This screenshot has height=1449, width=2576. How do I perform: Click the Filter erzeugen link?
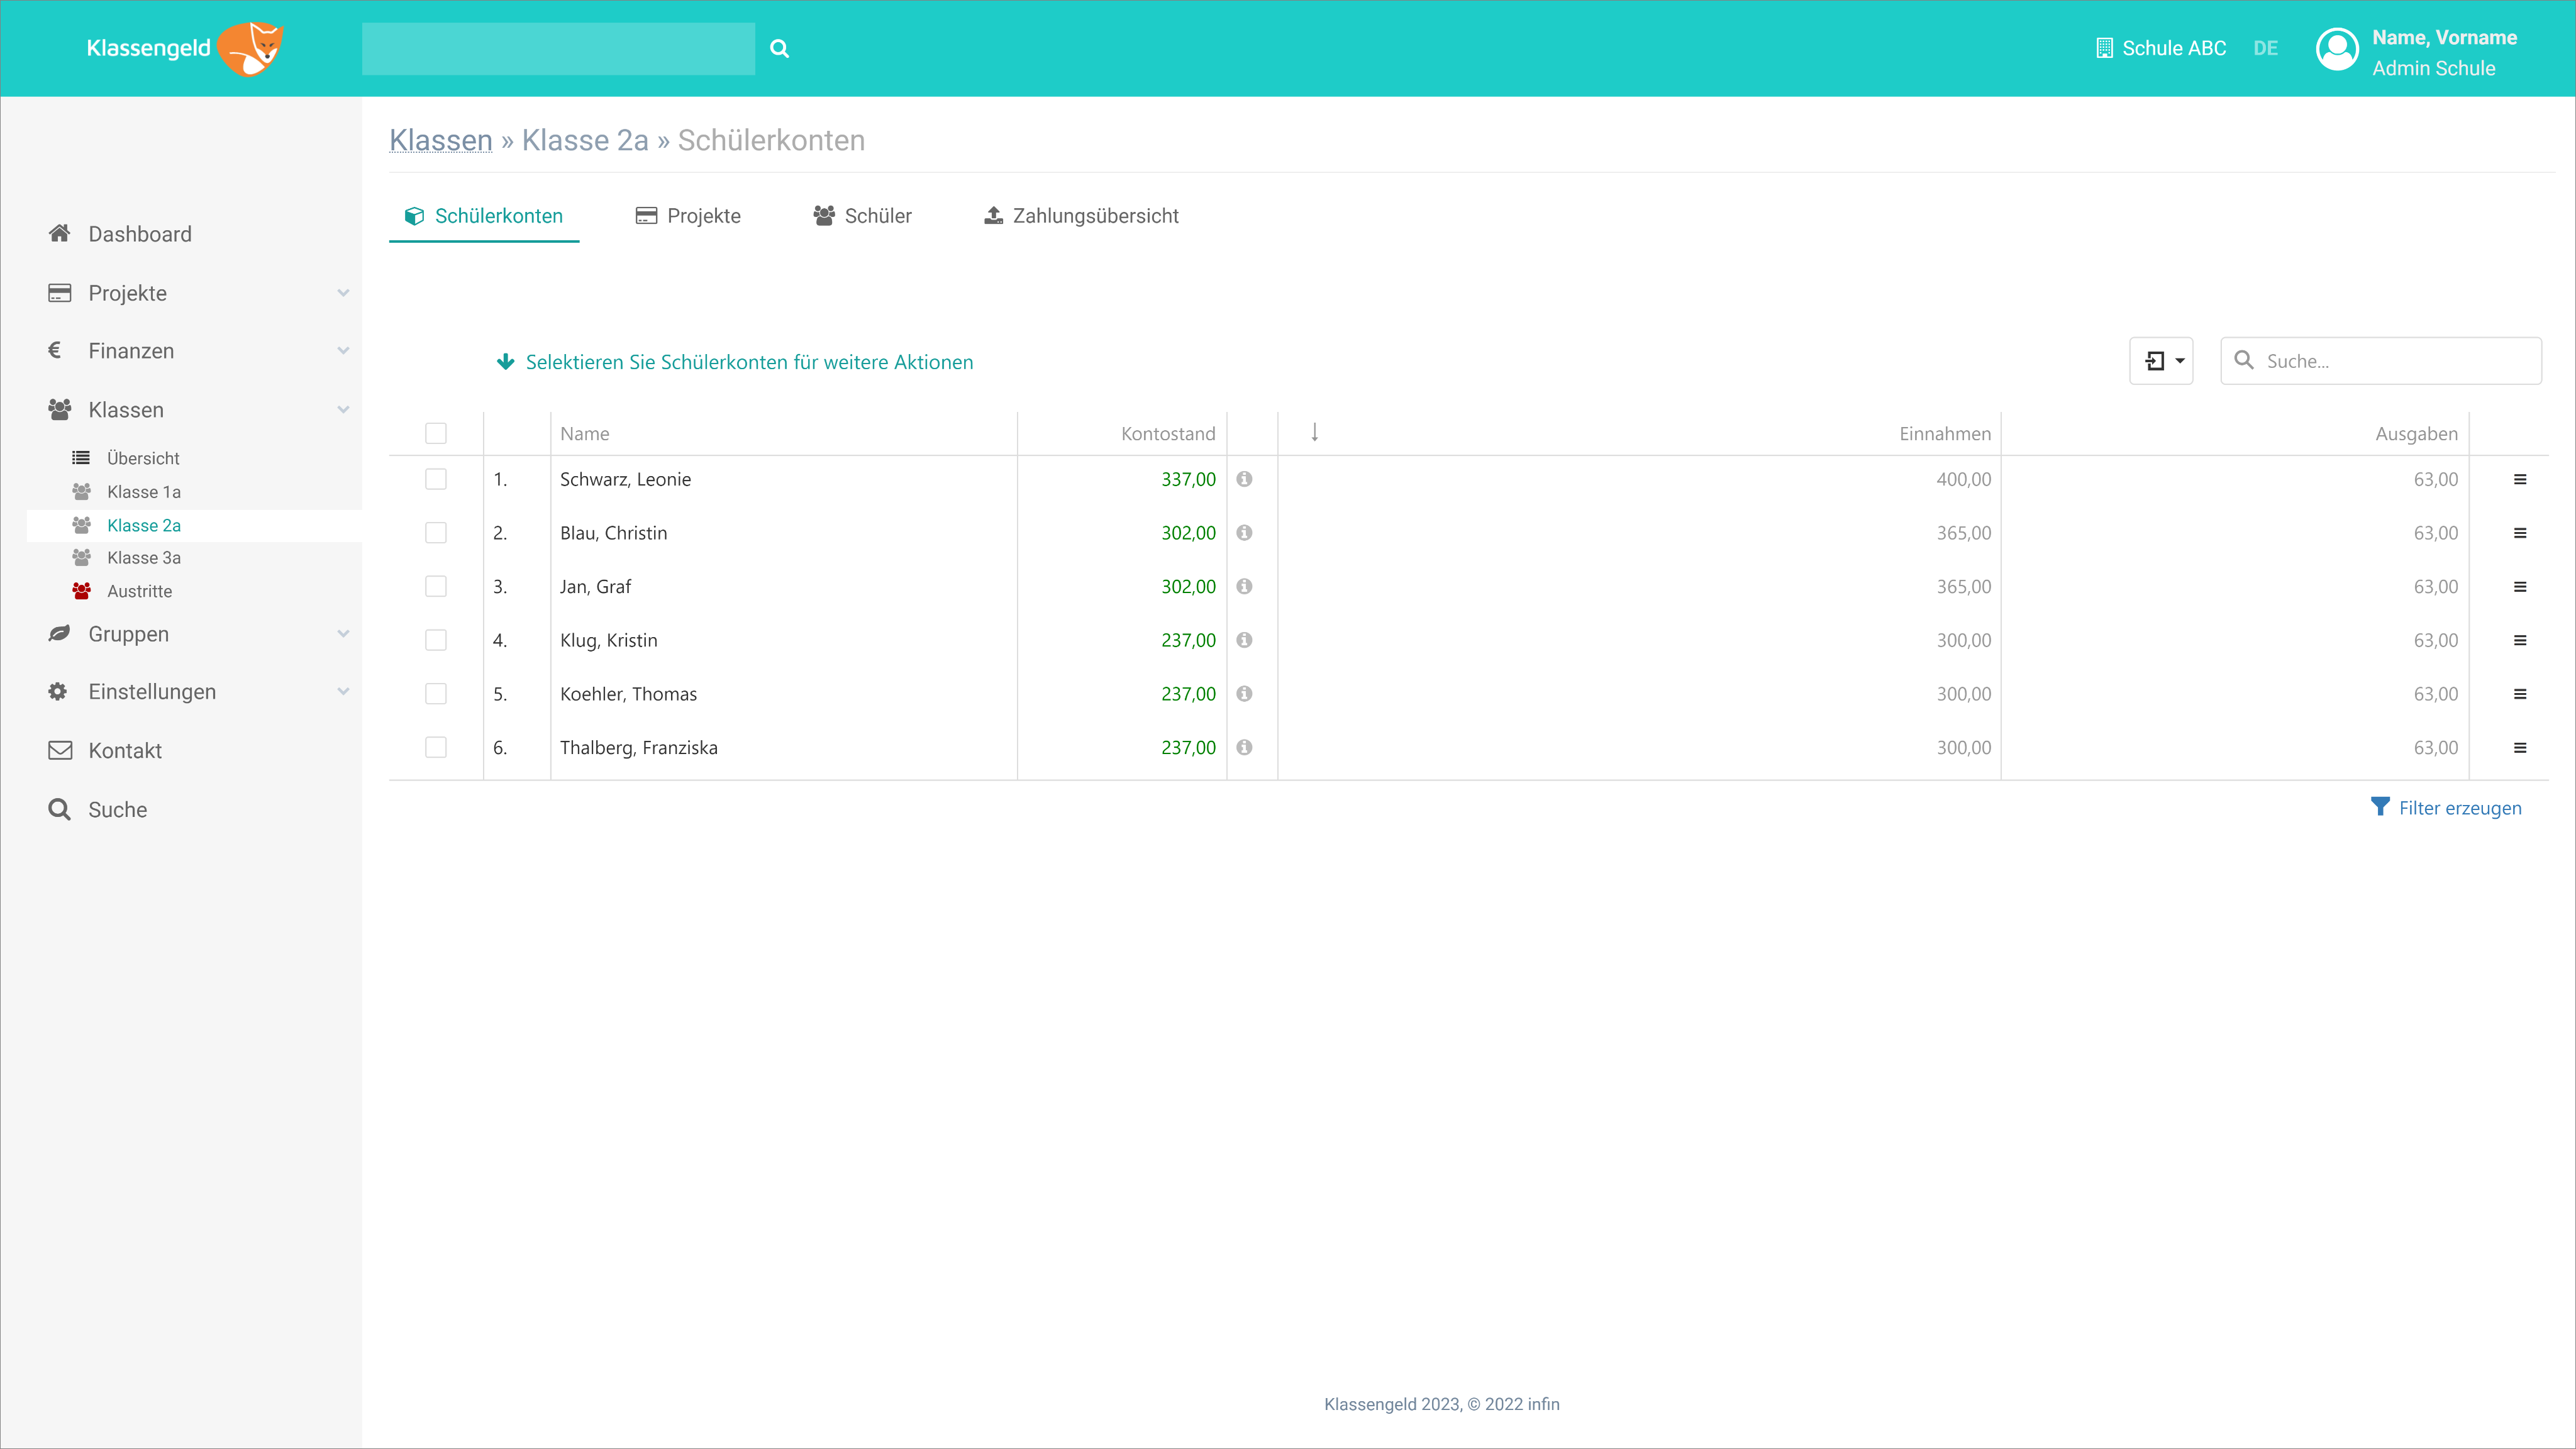[2459, 808]
